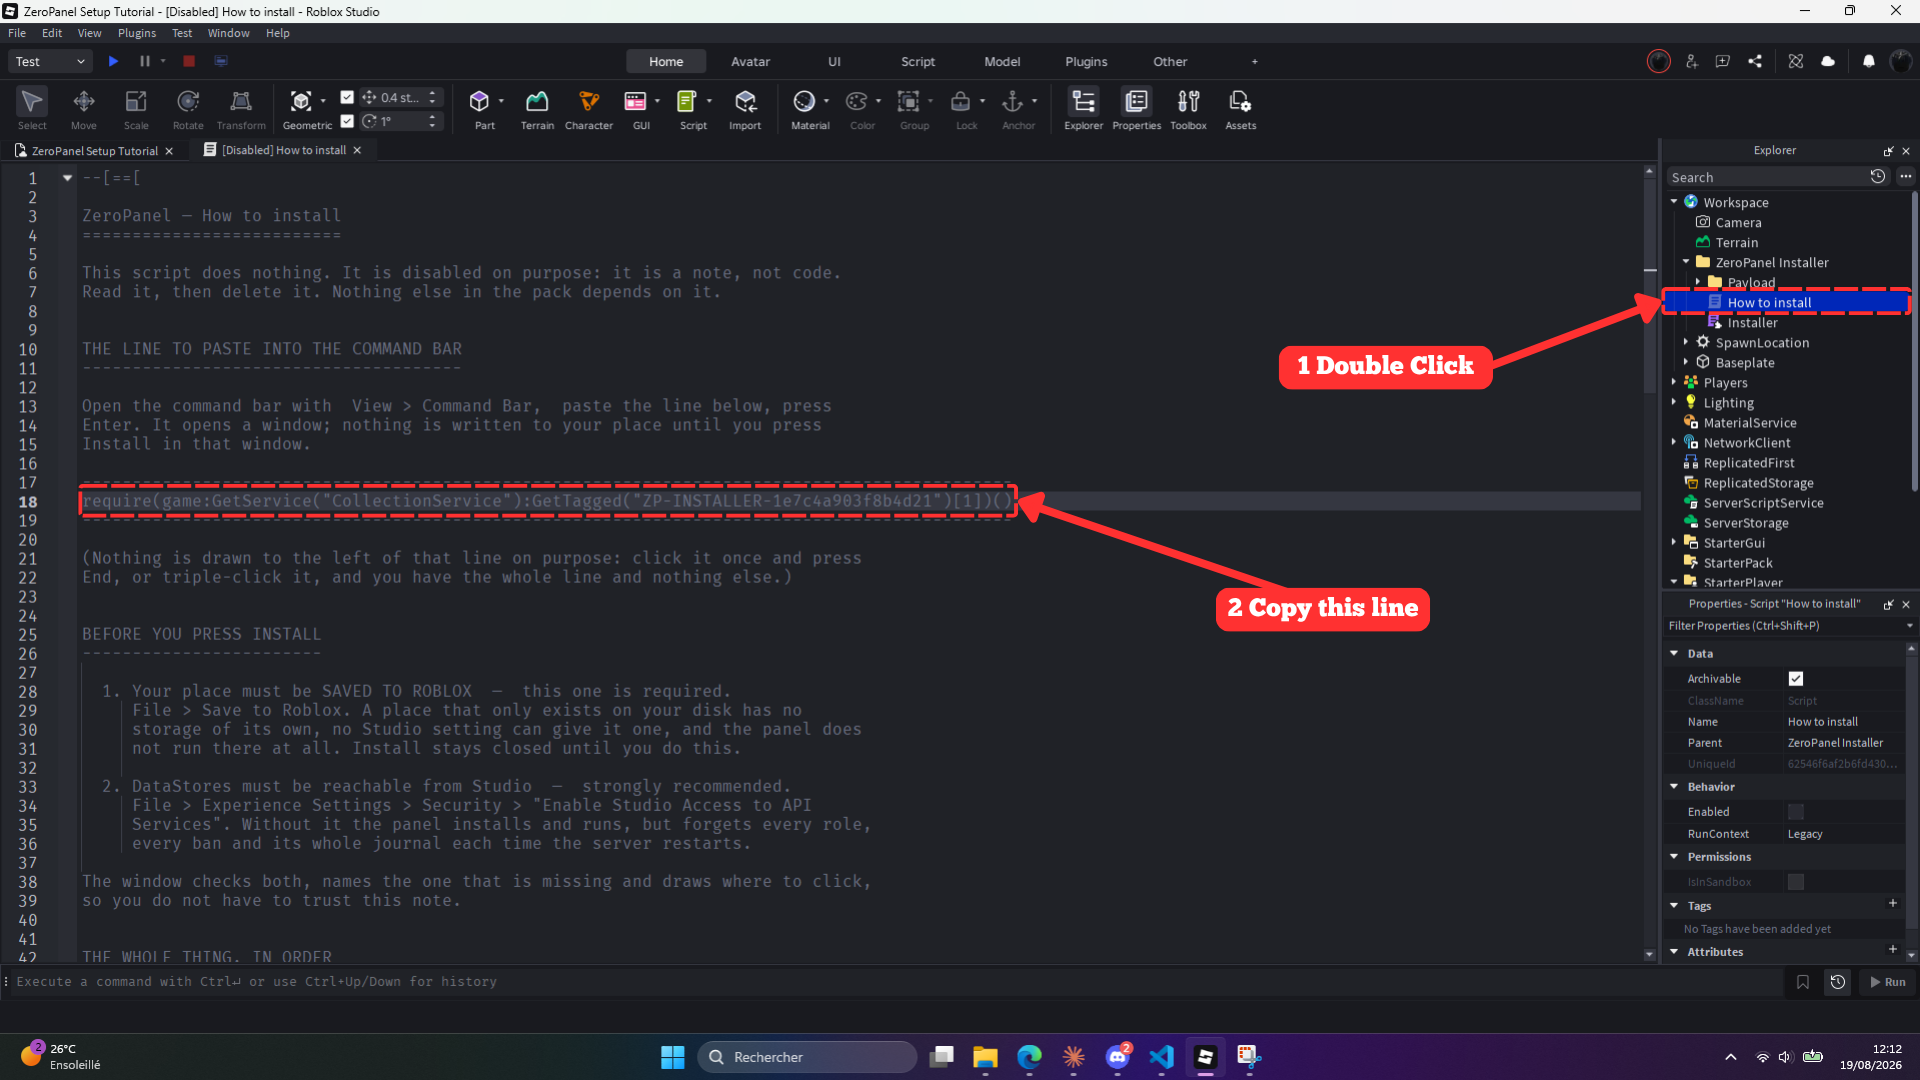Start playtest with the Play button
This screenshot has height=1080, width=1920.
pos(113,61)
